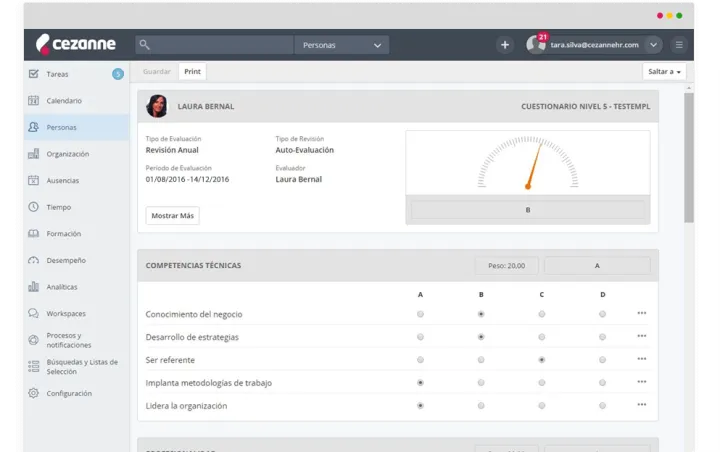Image resolution: width=720 pixels, height=452 pixels.
Task: Click the Mostrar Más button
Action: coord(173,215)
